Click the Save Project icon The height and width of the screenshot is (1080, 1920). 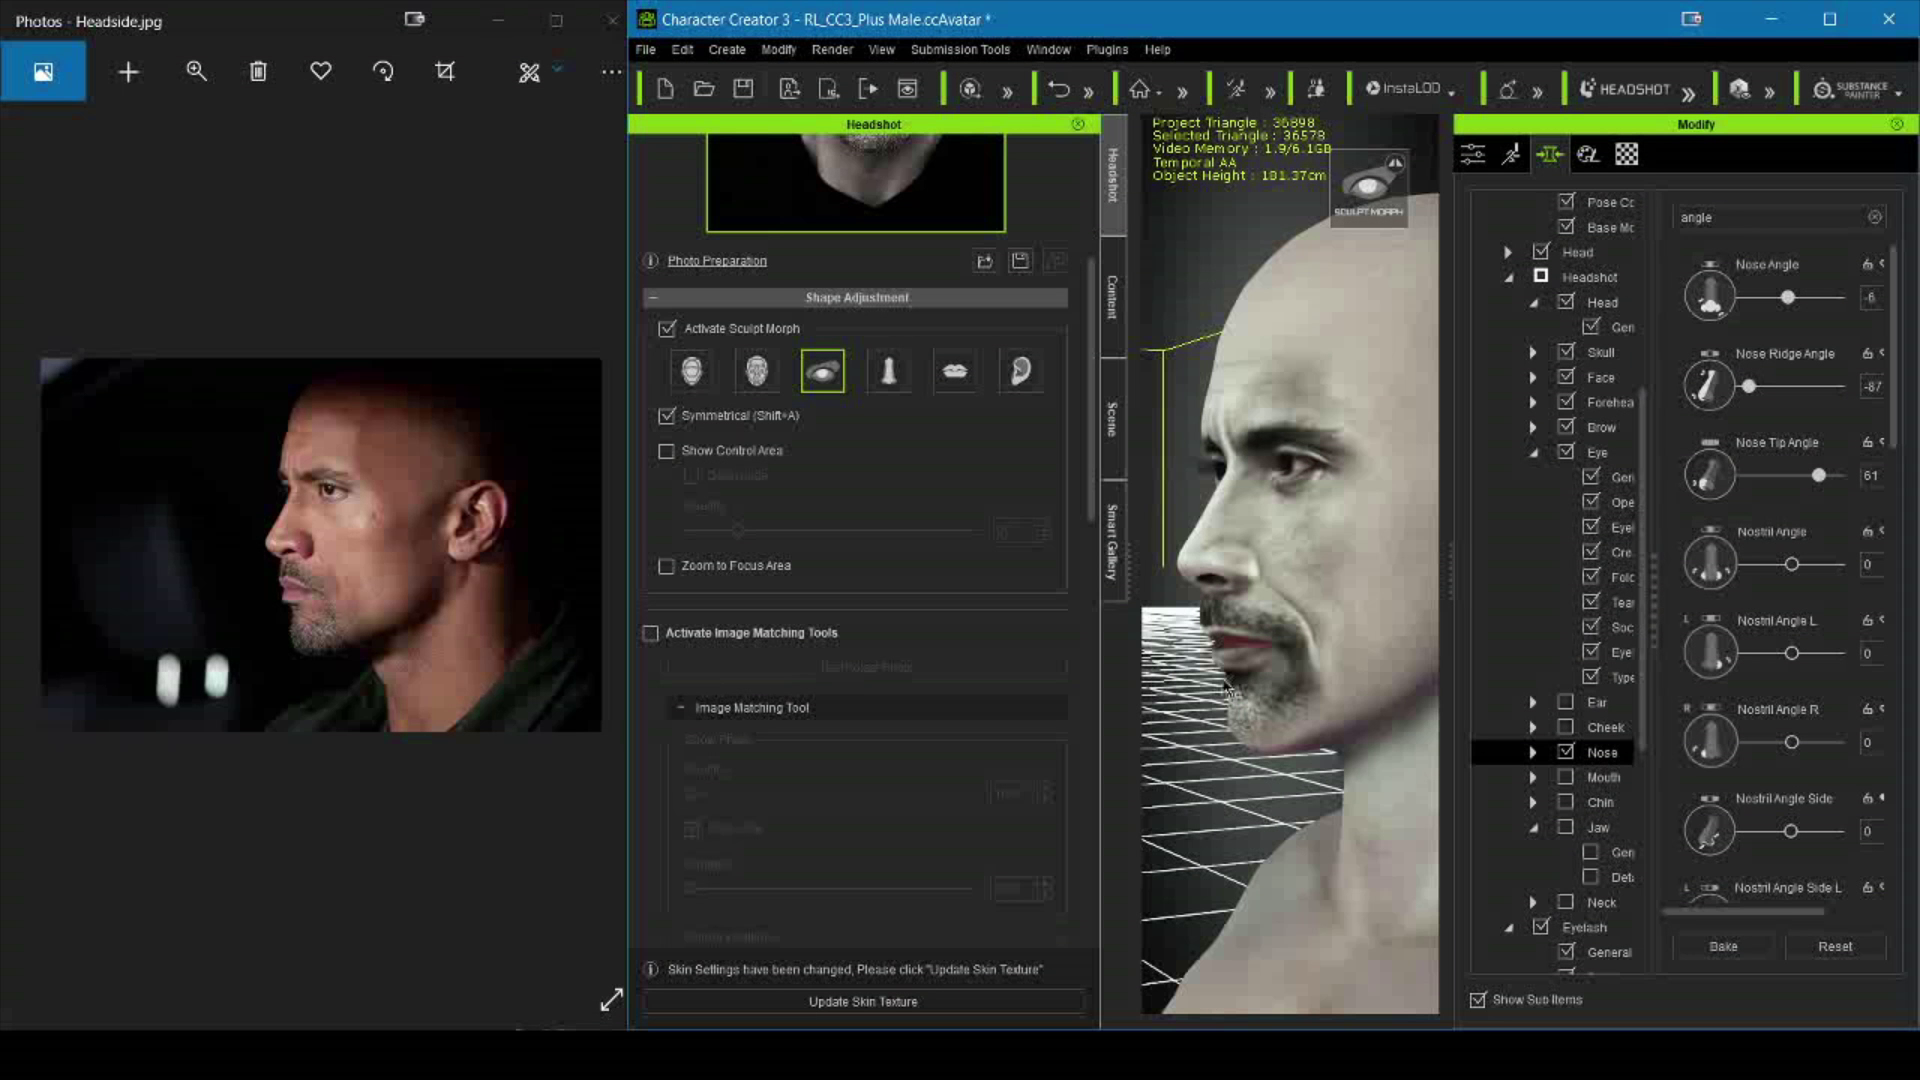pos(743,89)
